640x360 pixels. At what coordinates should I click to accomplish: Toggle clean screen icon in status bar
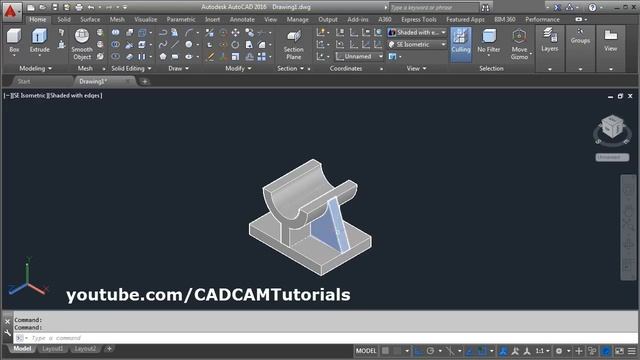[619, 351]
